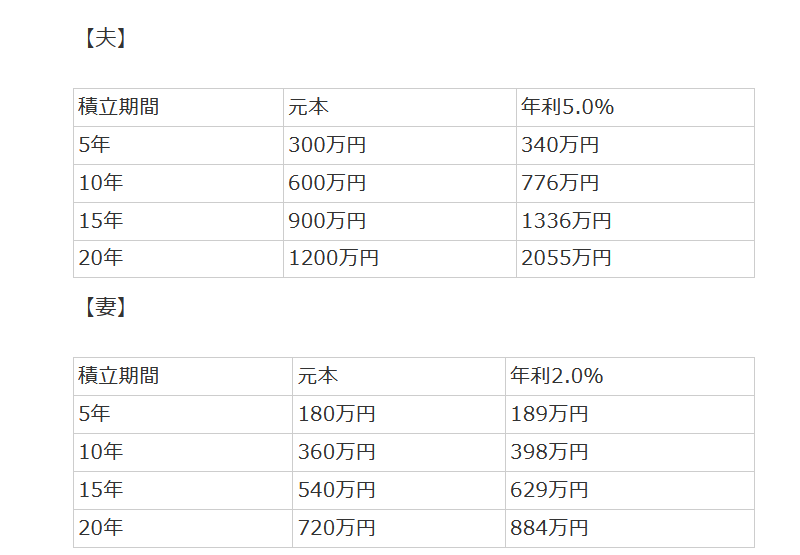Click the 180万円 cell
This screenshot has width=800, height=555.
tap(337, 414)
